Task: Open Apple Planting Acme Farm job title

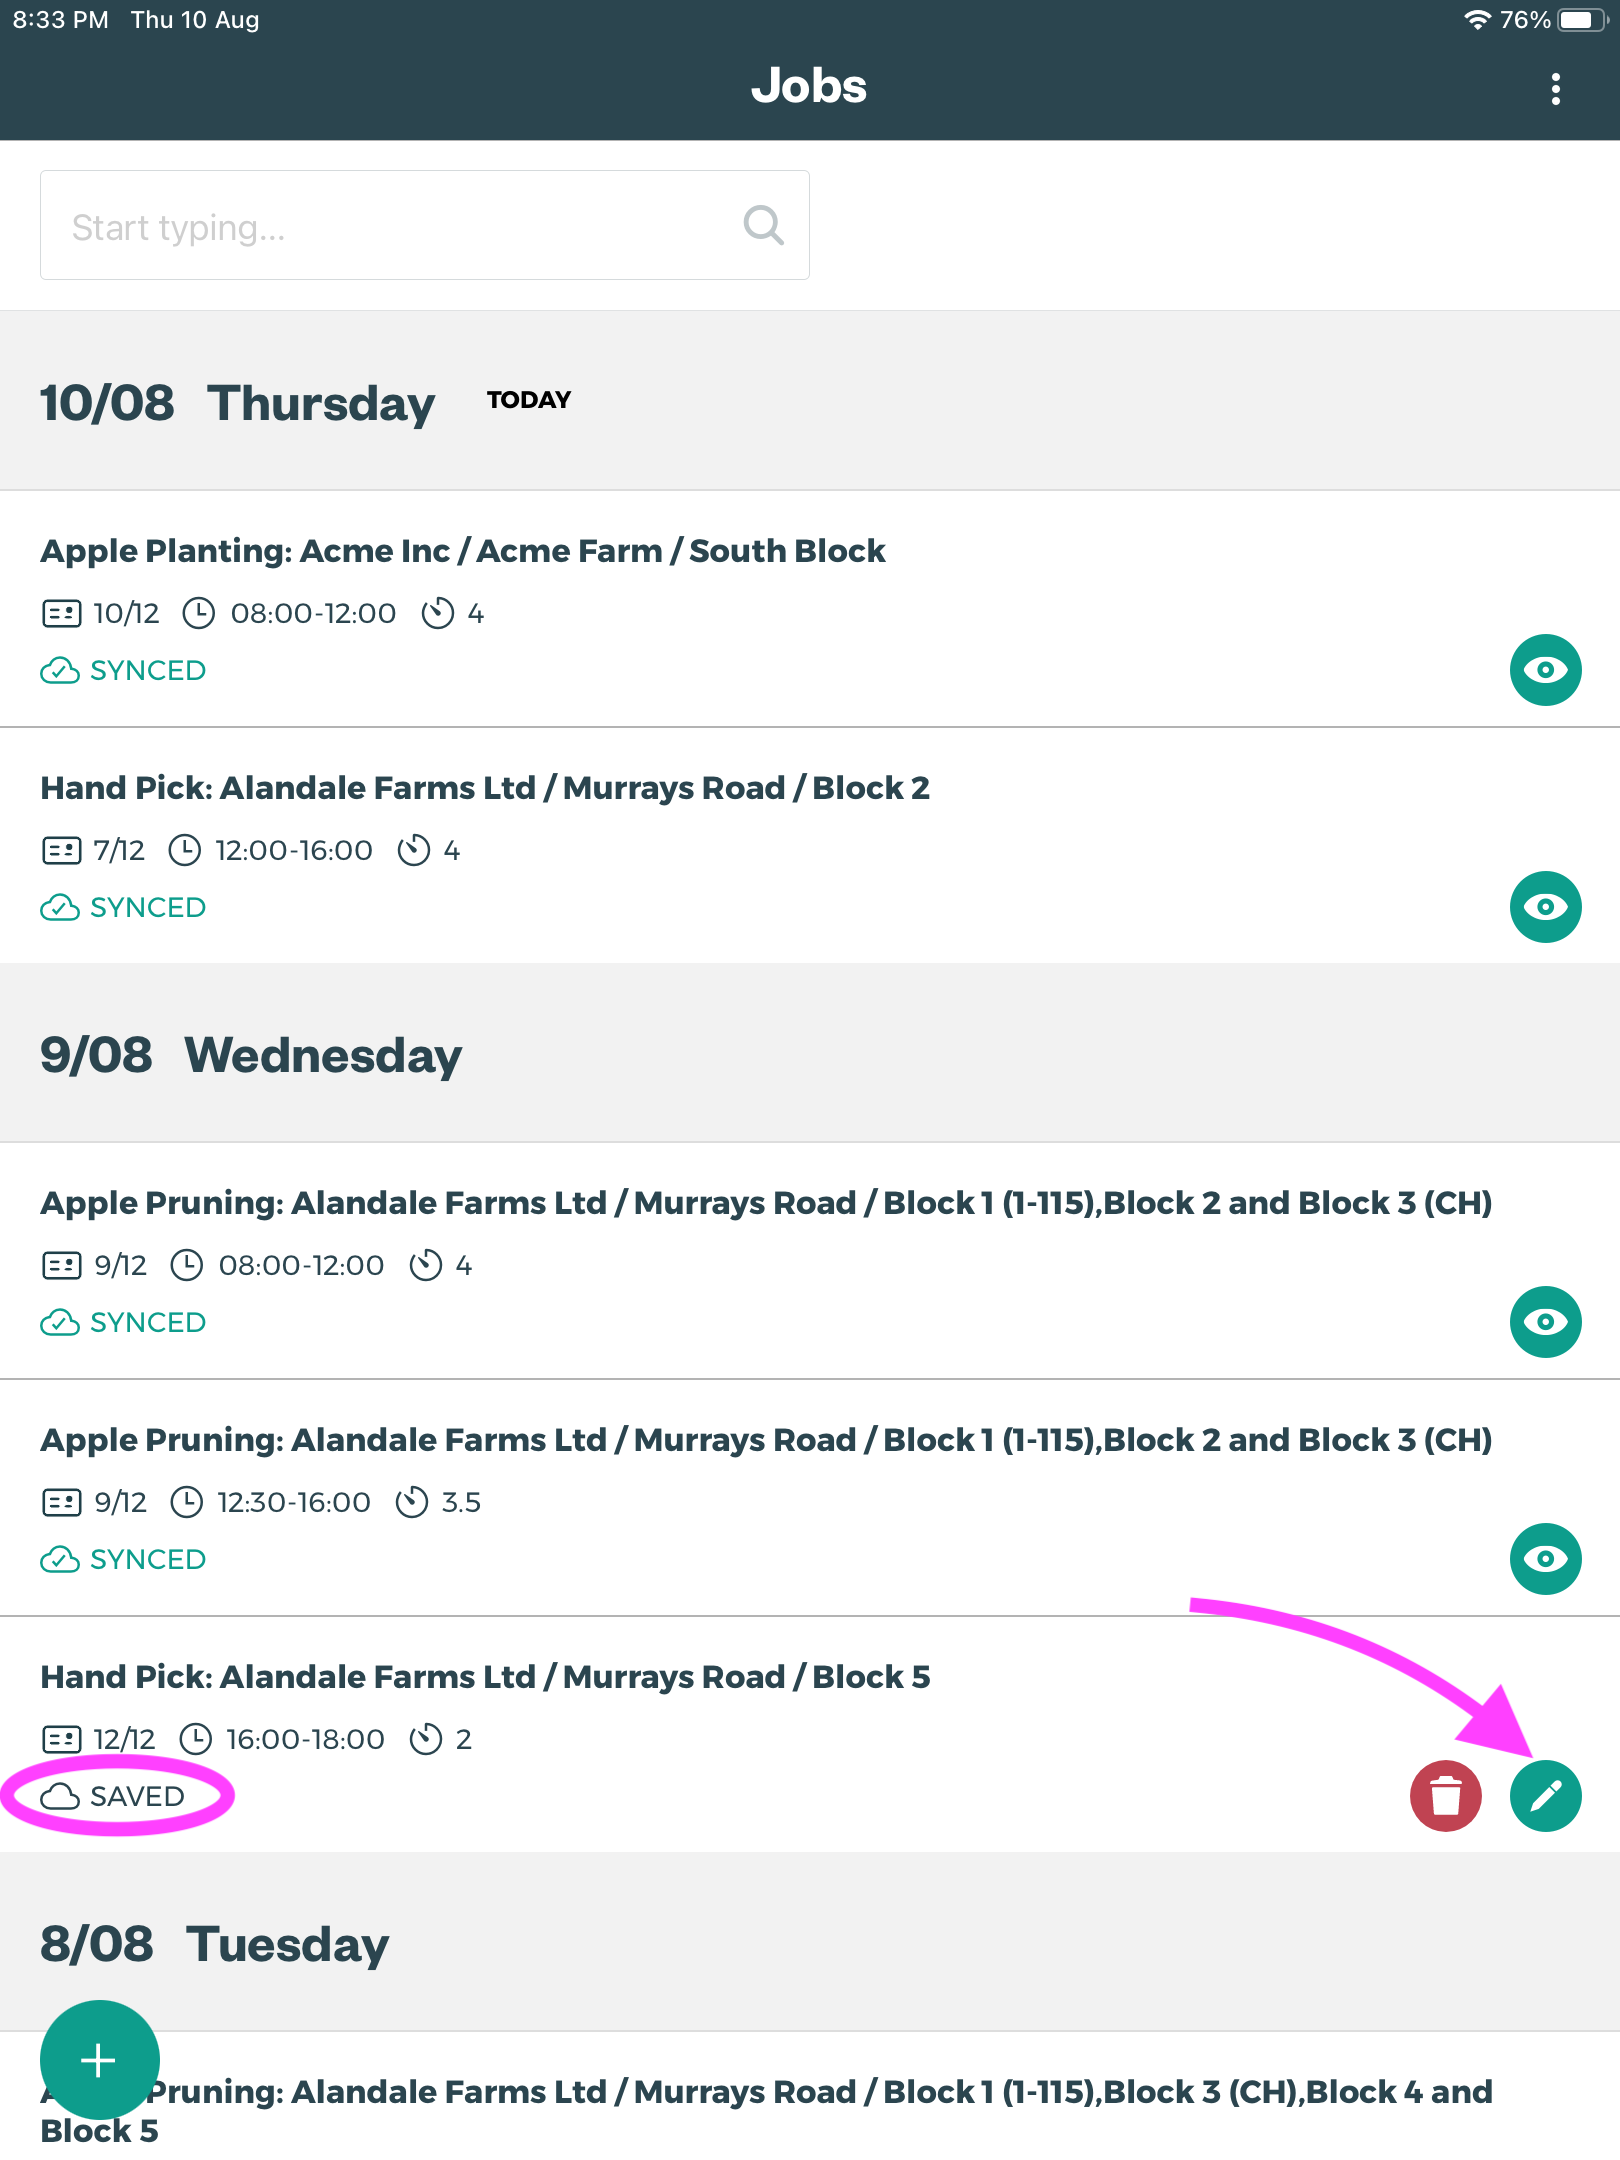Action: click(462, 551)
